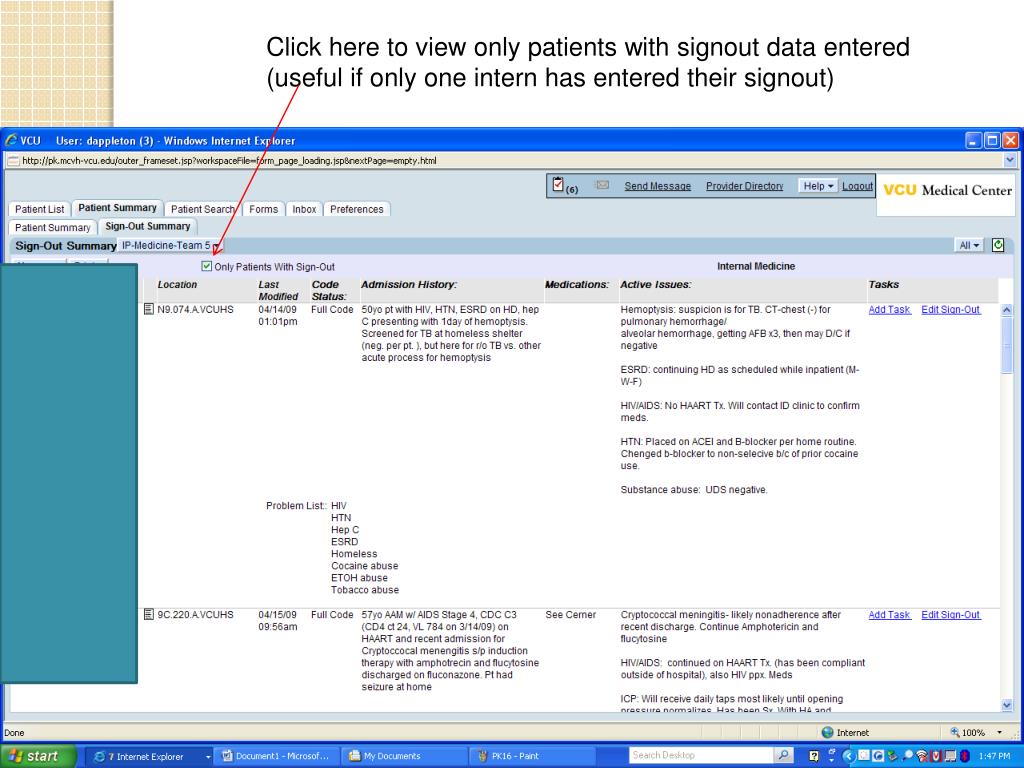Click the green refresh icon
Image resolution: width=1024 pixels, height=768 pixels.
[998, 245]
